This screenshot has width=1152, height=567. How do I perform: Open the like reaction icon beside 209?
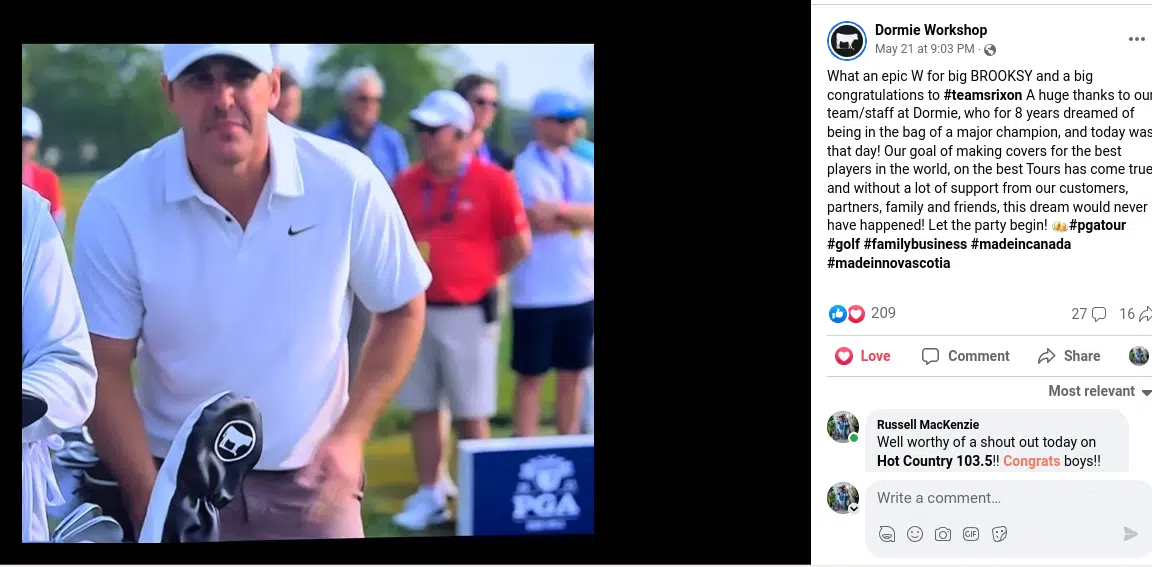tap(838, 314)
